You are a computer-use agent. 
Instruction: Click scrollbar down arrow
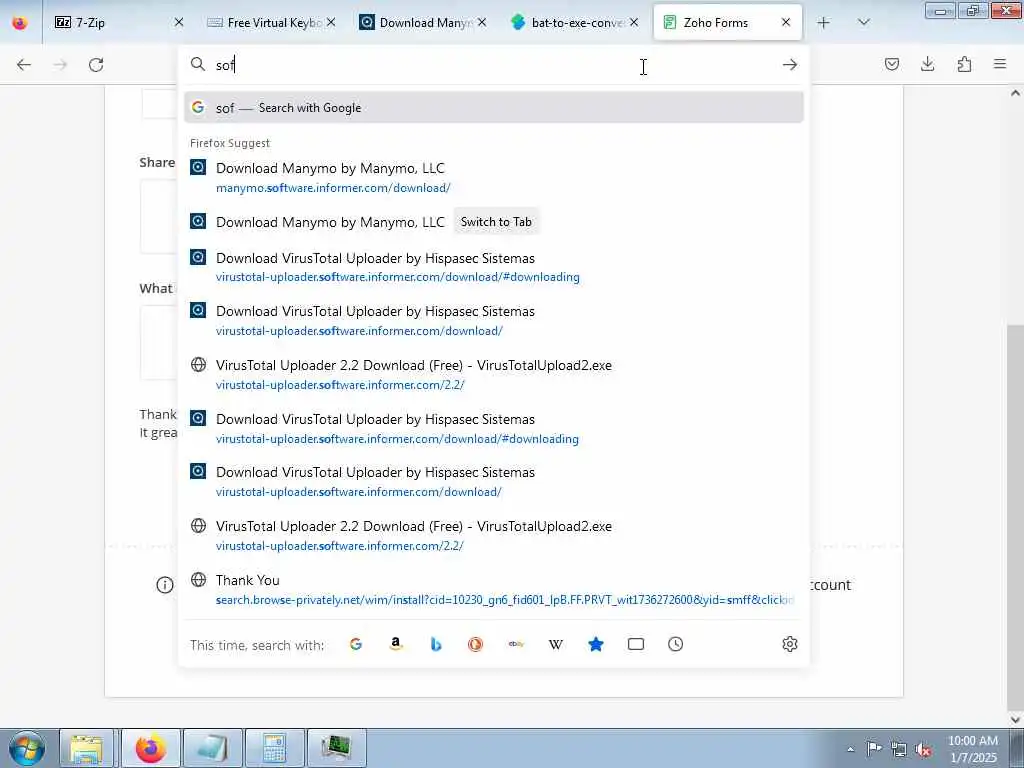point(1016,720)
